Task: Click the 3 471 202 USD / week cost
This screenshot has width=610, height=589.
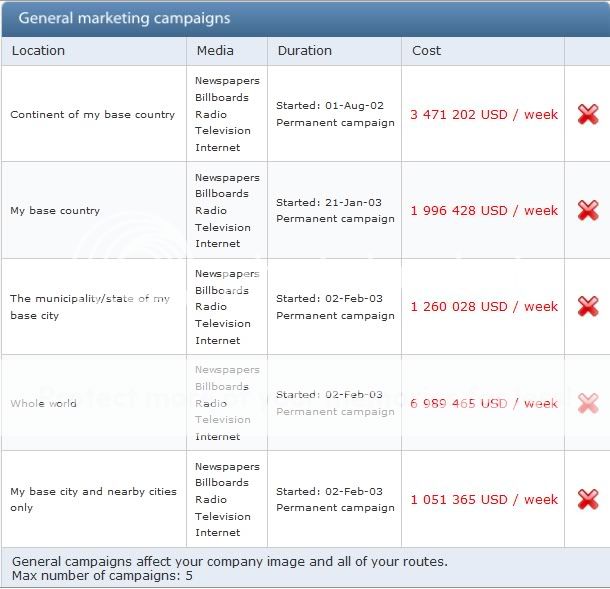Action: [x=484, y=114]
